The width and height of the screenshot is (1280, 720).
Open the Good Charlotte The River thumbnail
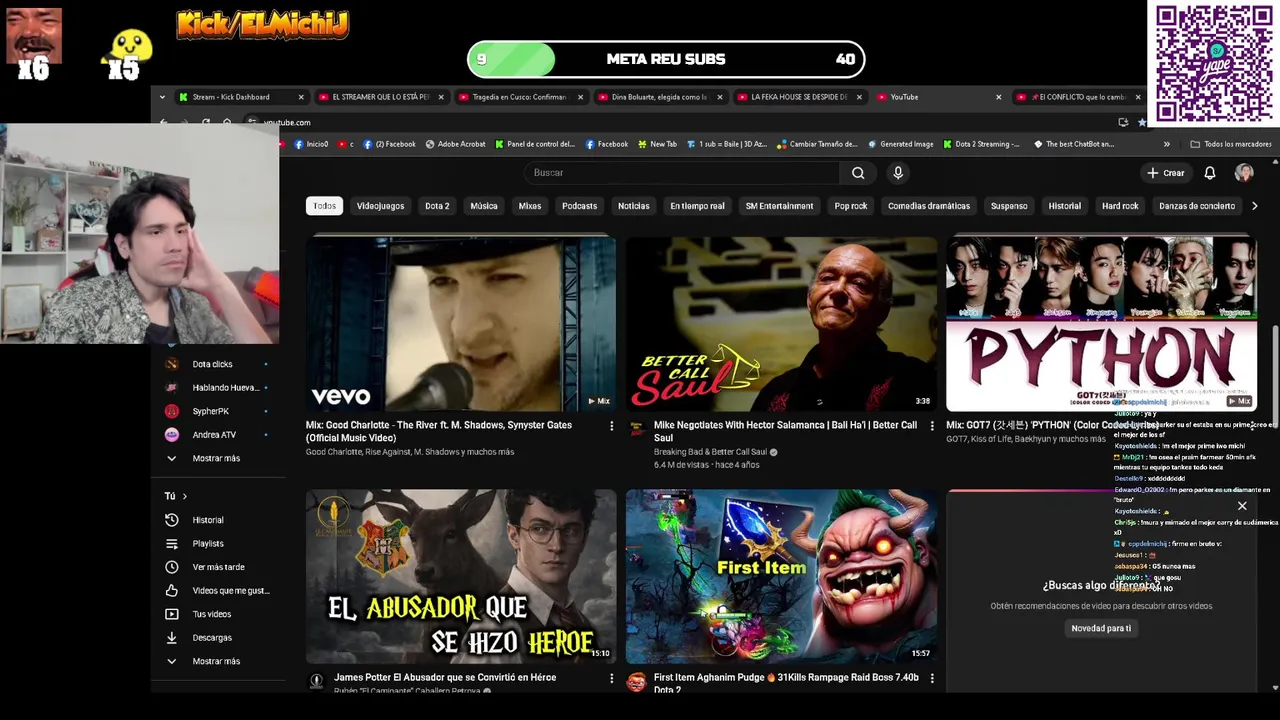point(461,324)
